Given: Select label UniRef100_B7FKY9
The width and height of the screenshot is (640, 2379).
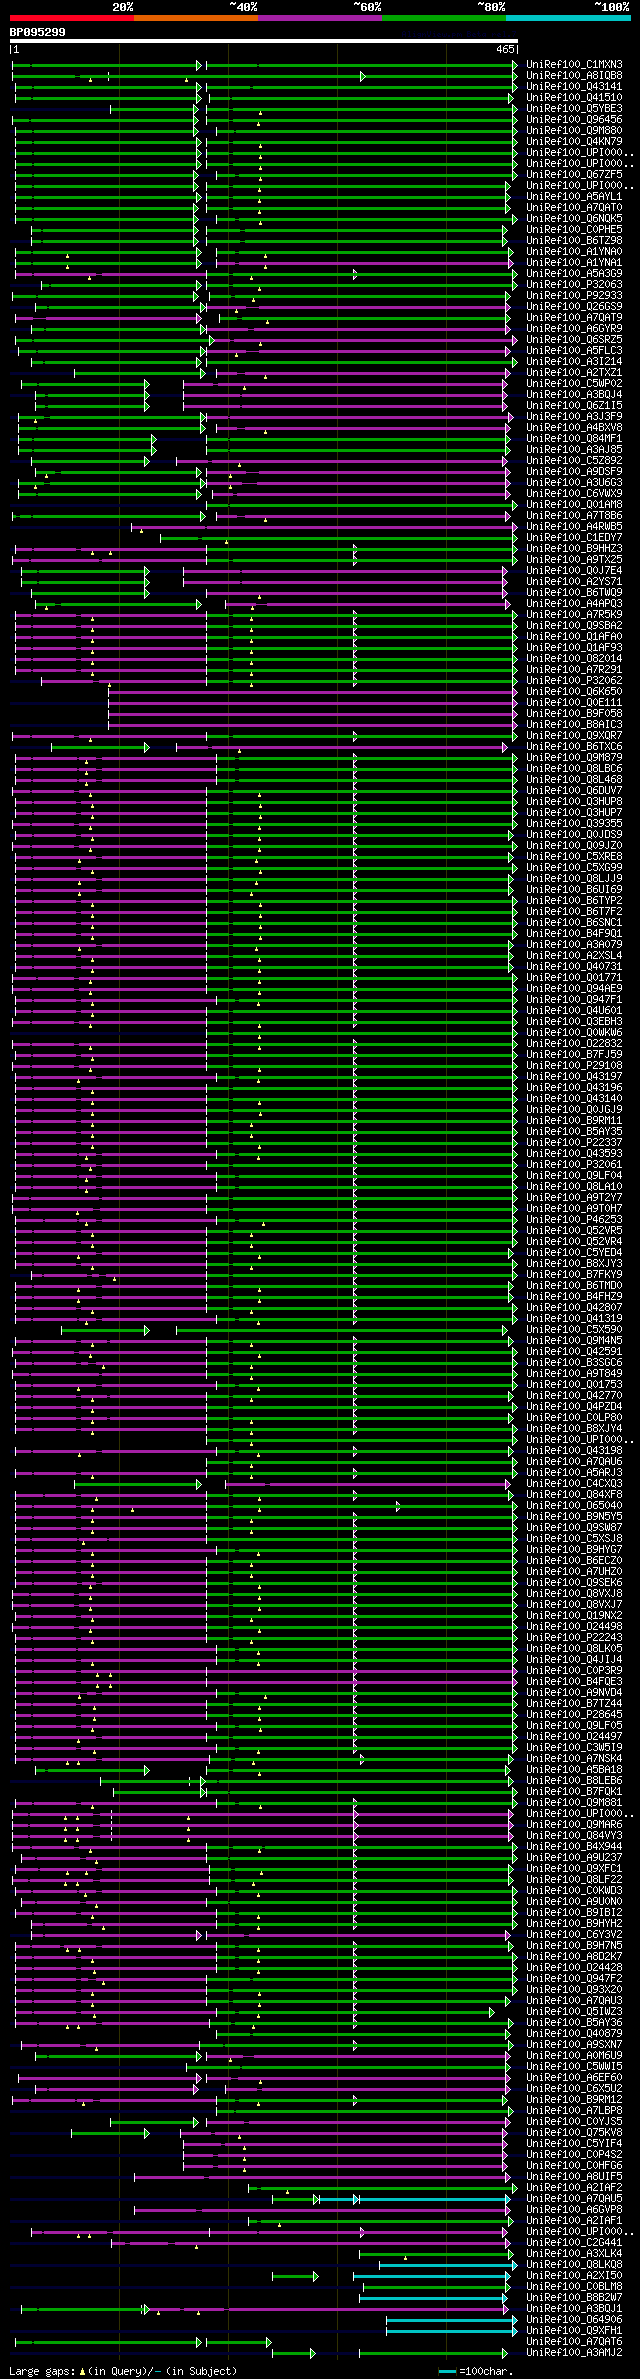Looking at the screenshot, I should 574,1274.
